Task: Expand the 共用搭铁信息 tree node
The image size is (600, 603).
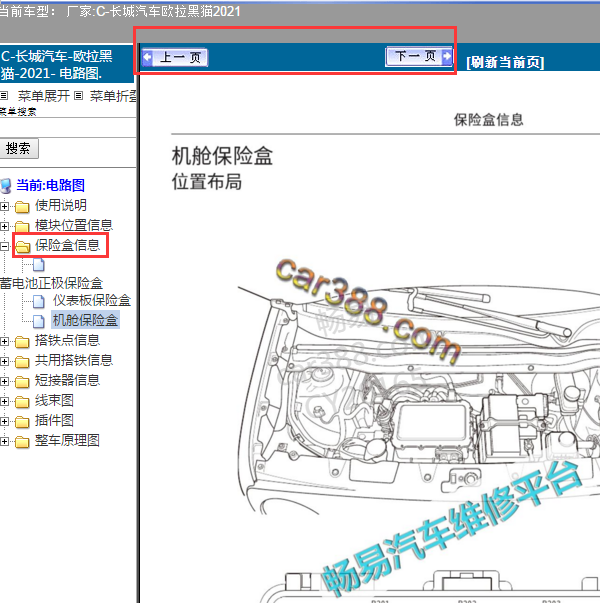Action: [4, 361]
